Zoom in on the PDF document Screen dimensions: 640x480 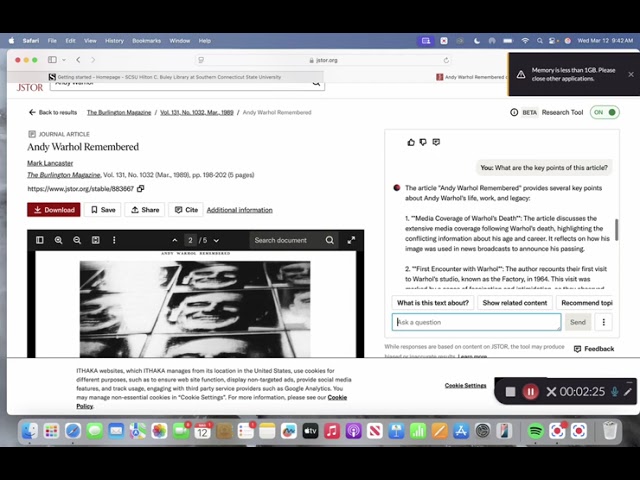pos(58,240)
